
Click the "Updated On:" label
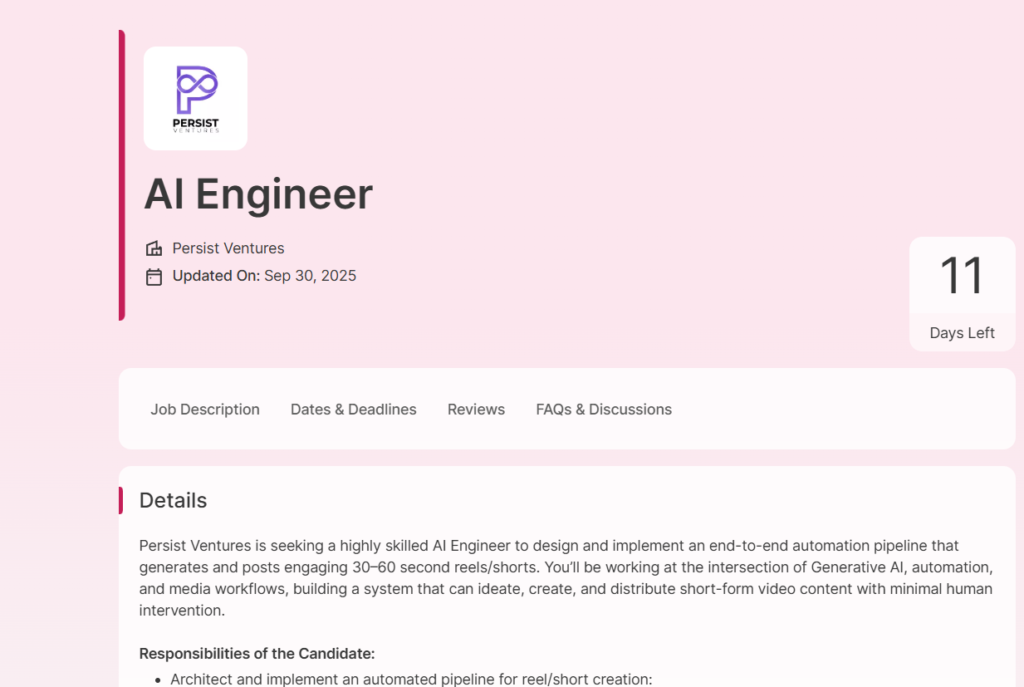tap(216, 276)
